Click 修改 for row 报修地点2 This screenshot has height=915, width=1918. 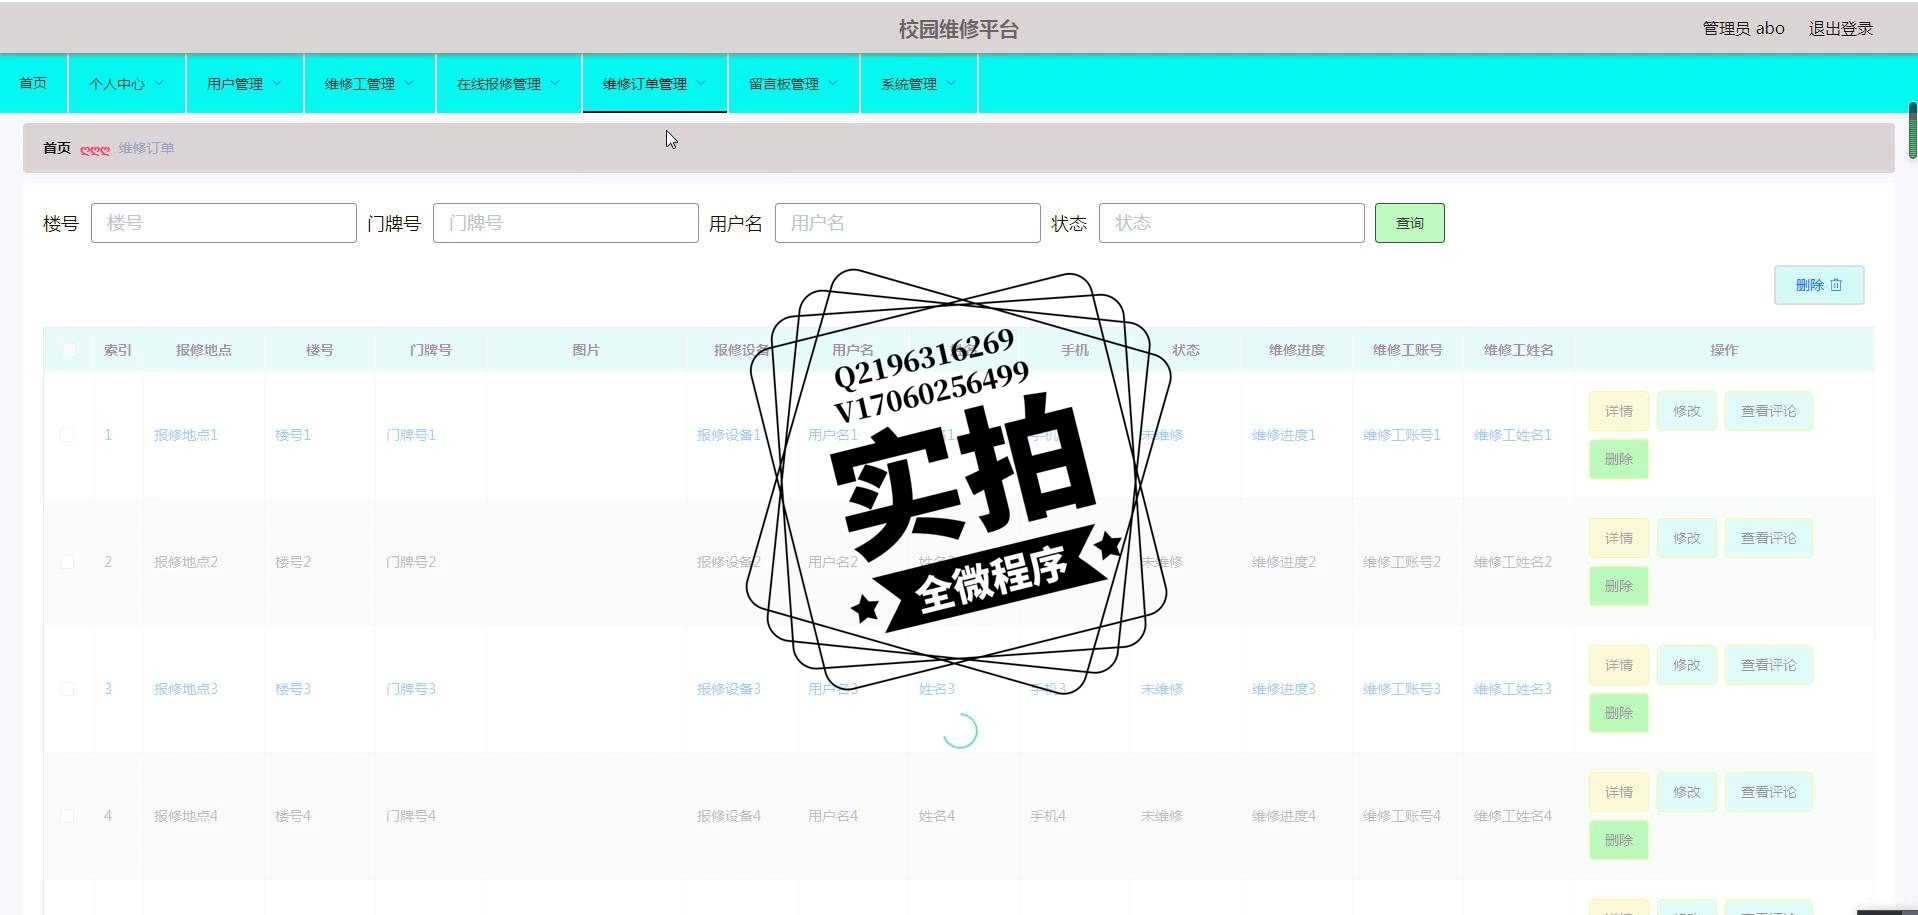tap(1687, 538)
